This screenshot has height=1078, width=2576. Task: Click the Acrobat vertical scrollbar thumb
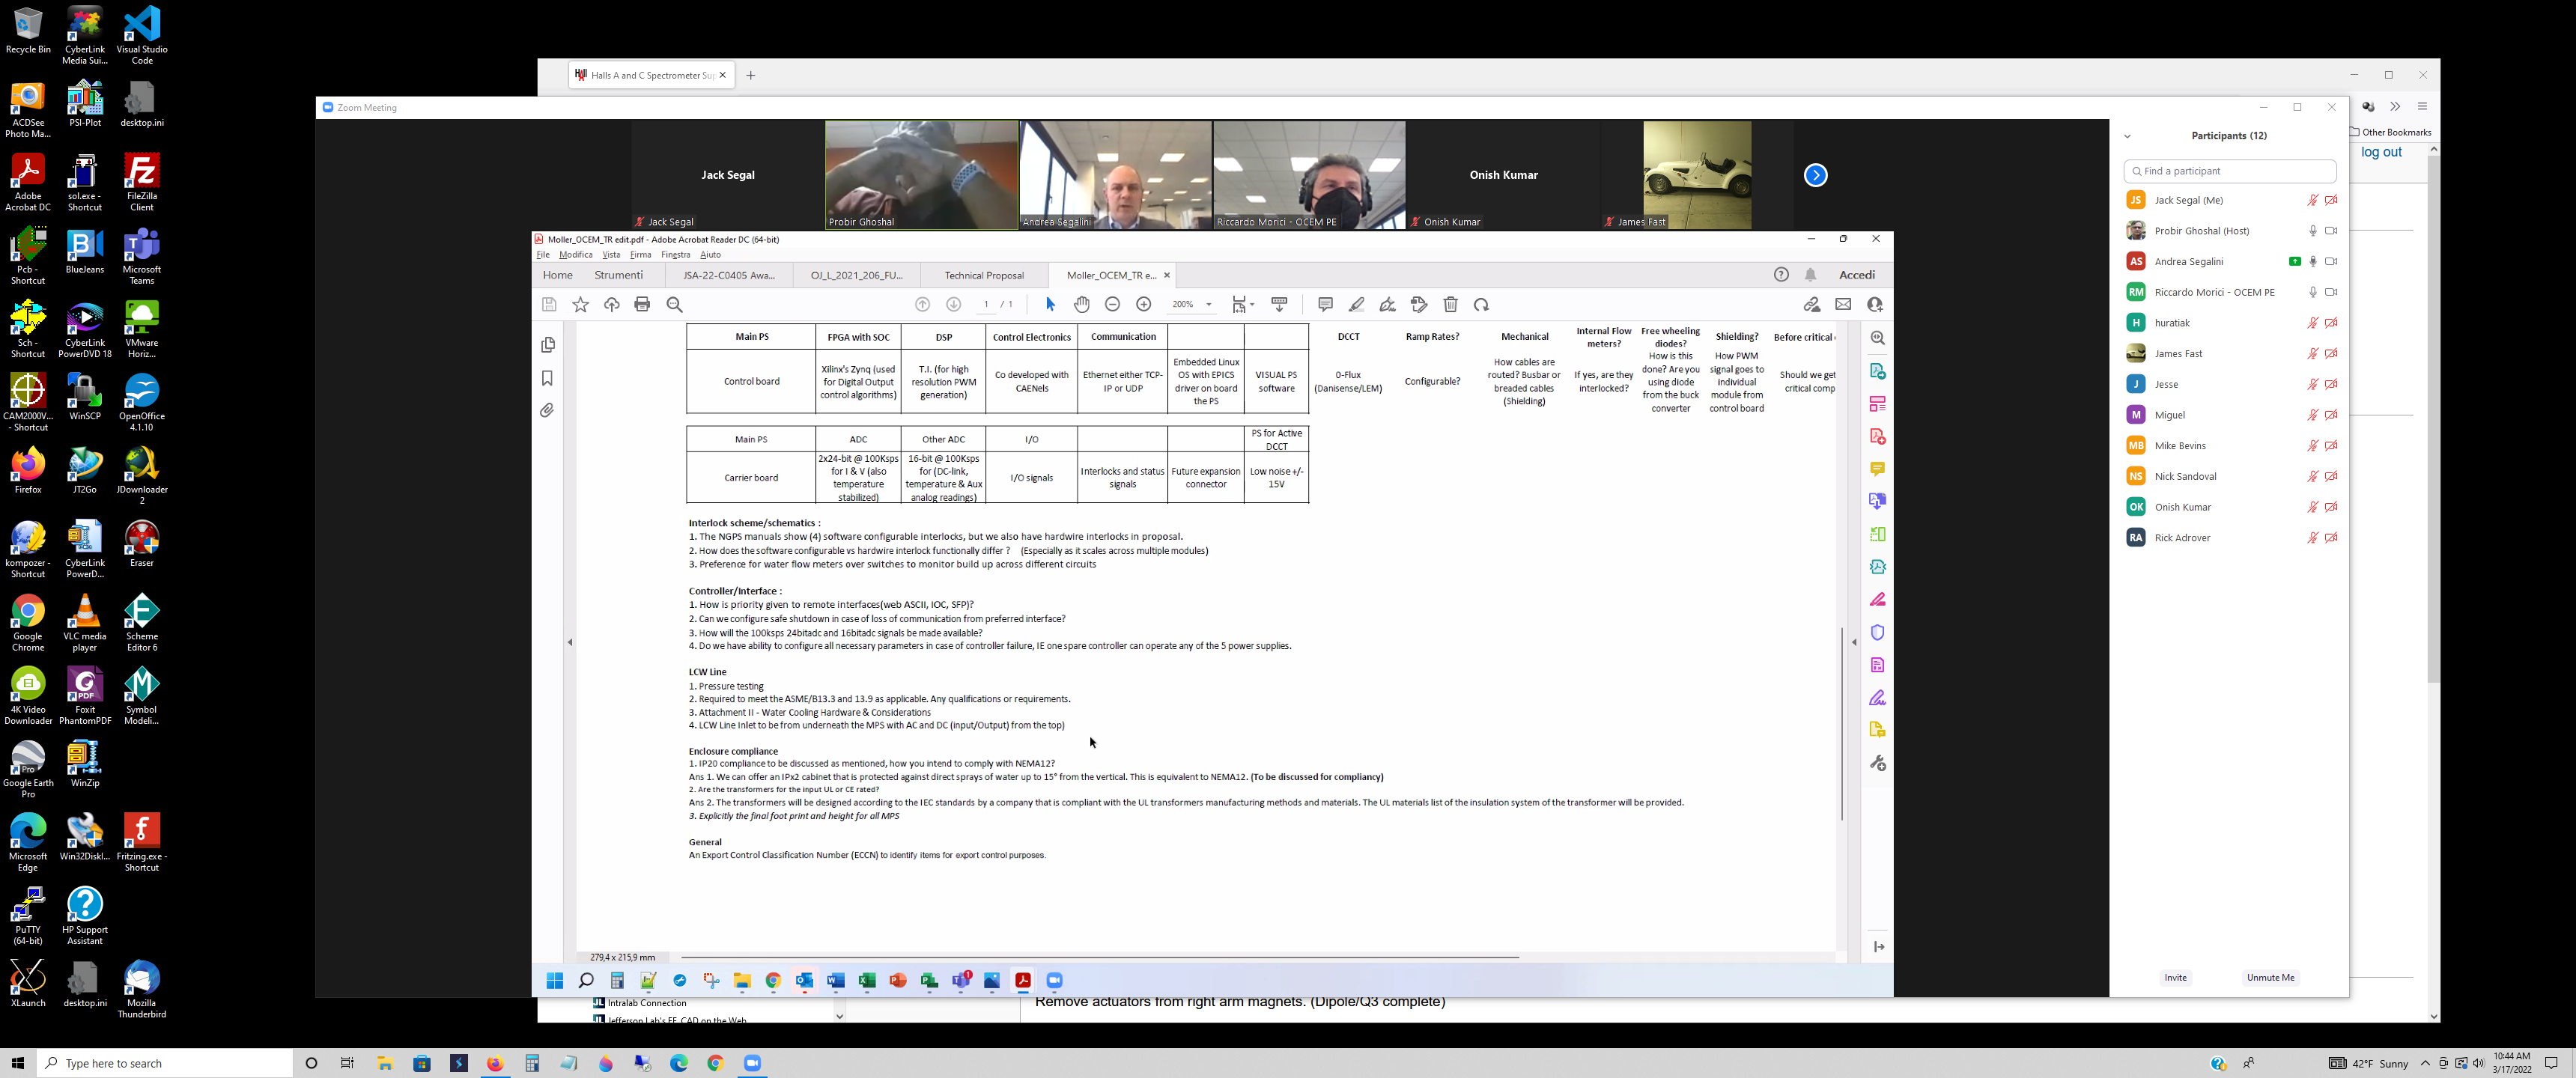(x=1842, y=724)
